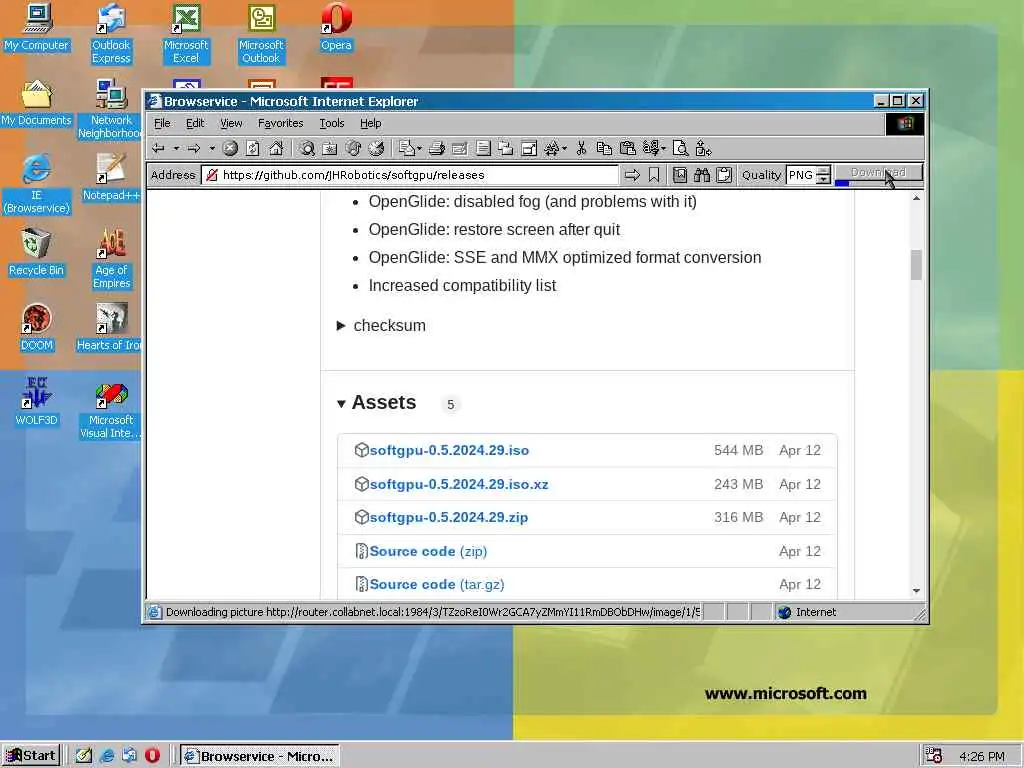The image size is (1024, 768).
Task: Click the scrollbar down arrow
Action: coord(916,590)
